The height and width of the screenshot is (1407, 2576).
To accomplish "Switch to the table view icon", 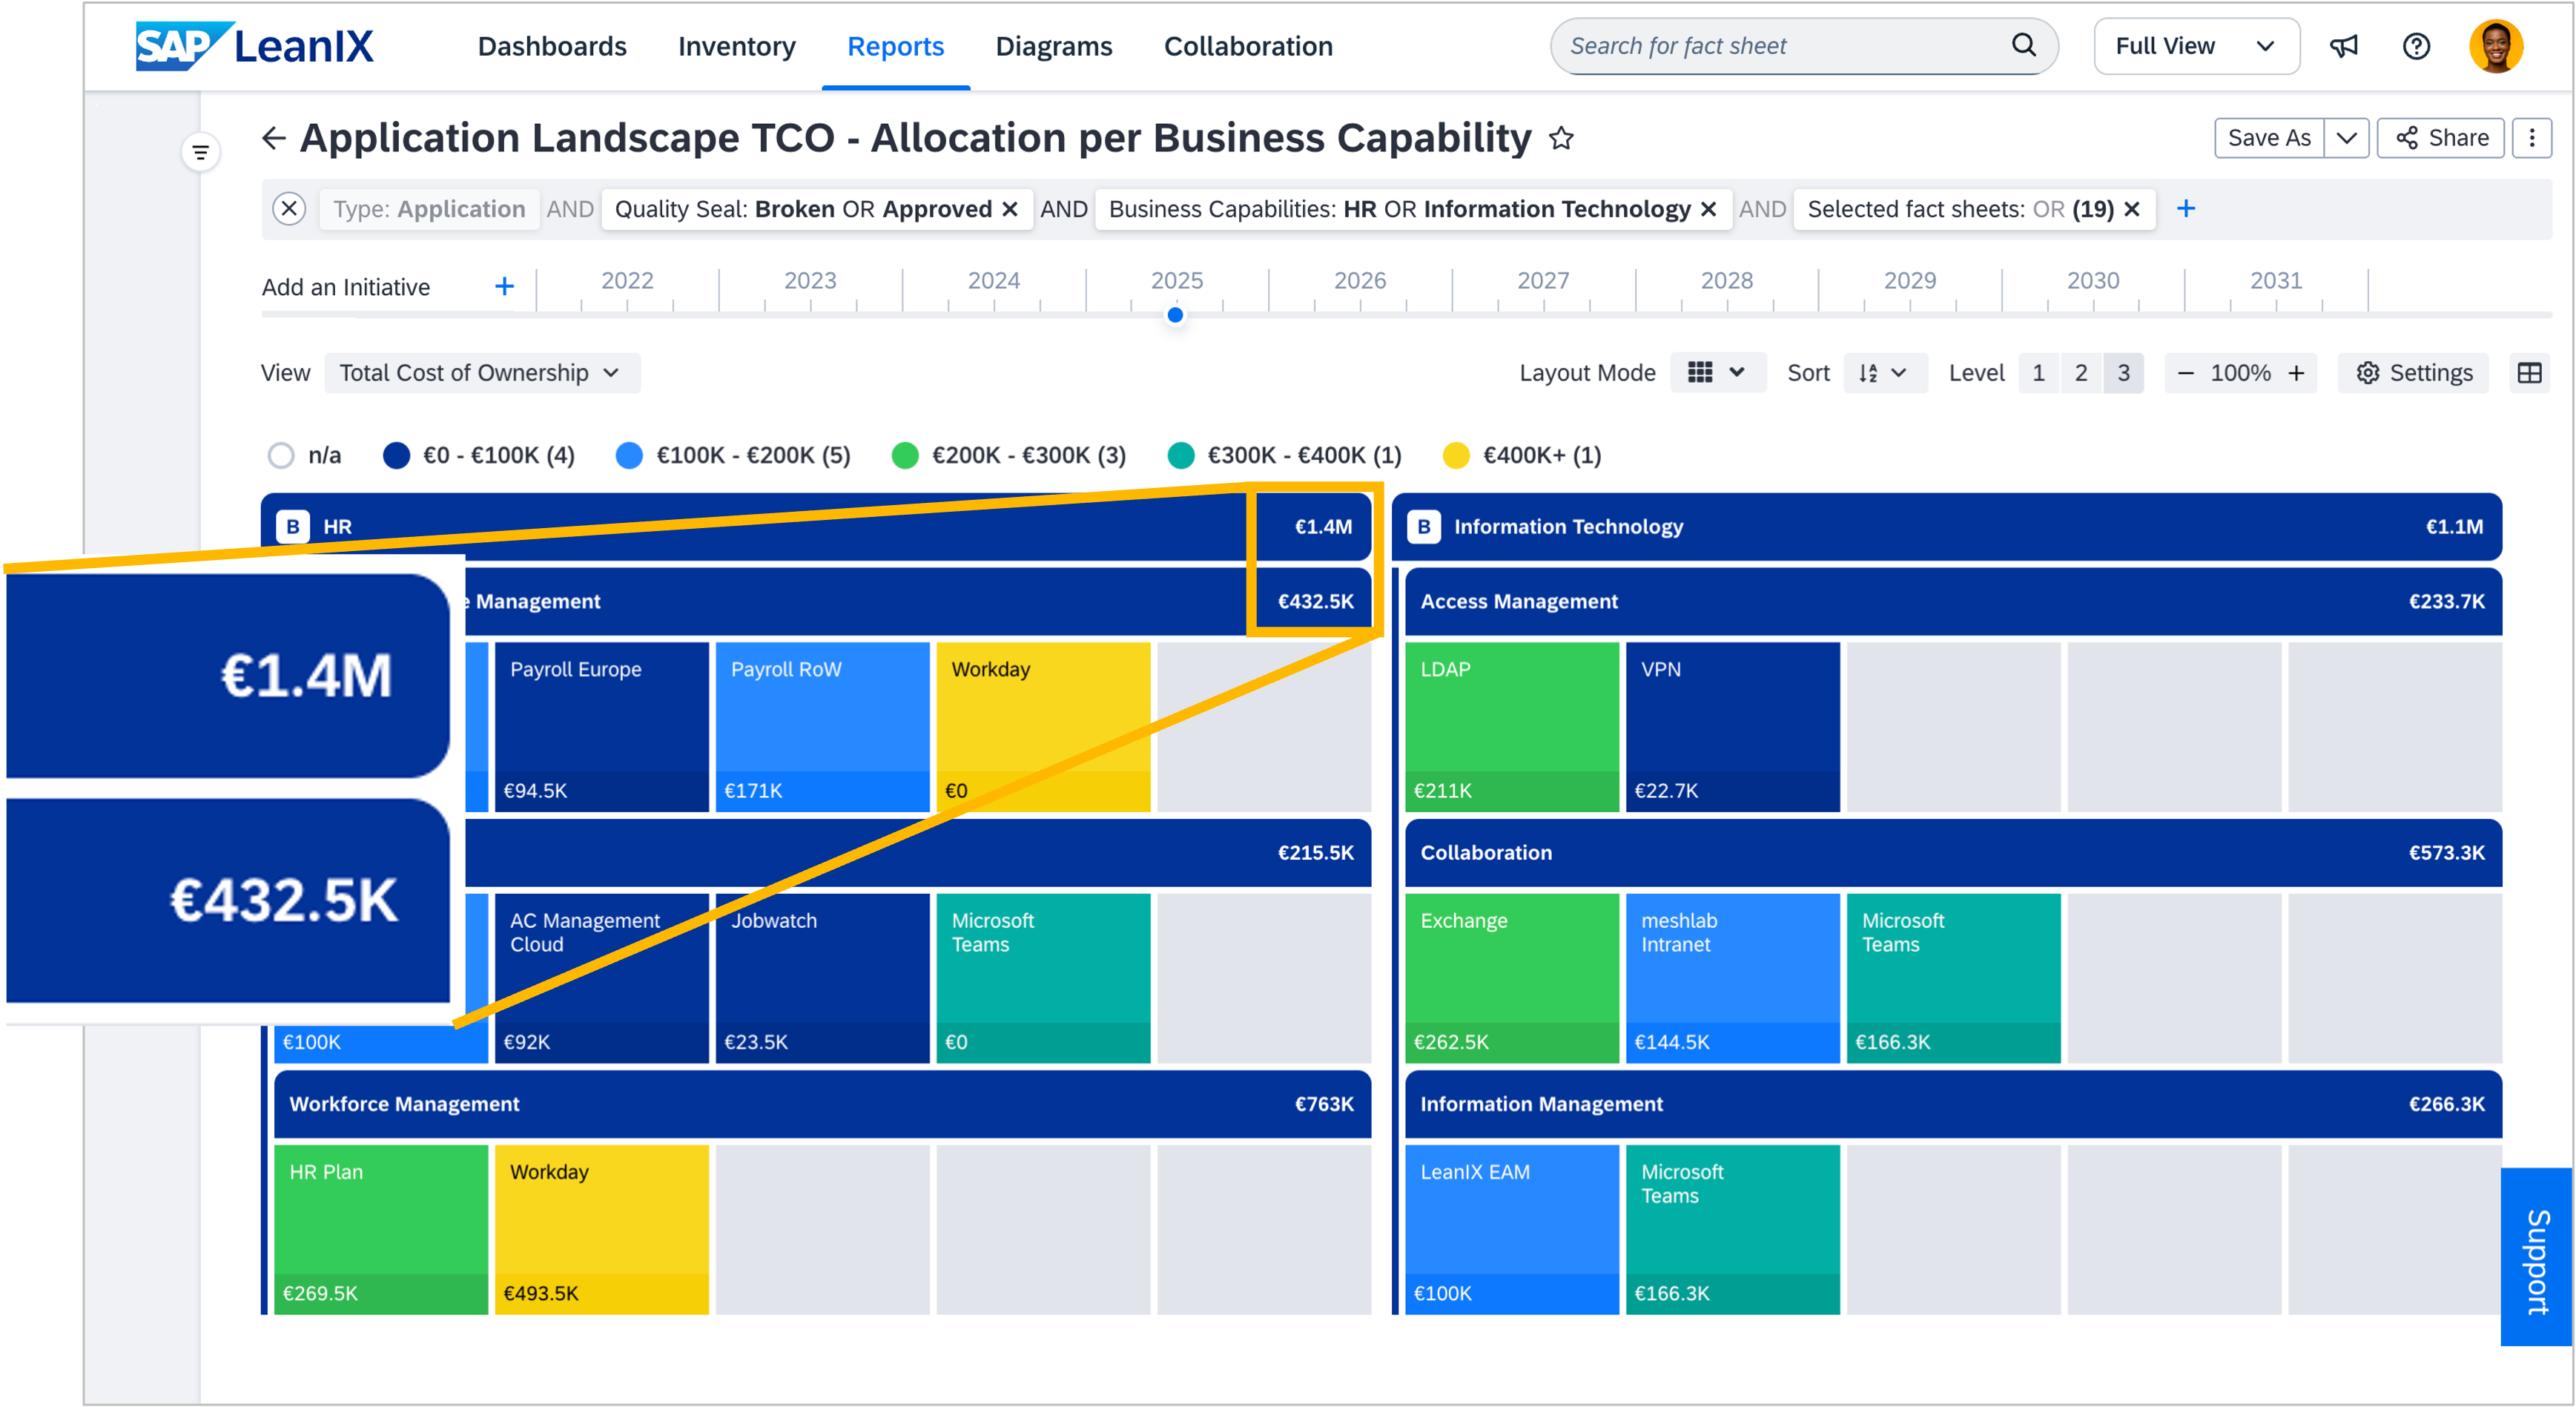I will pyautogui.click(x=2529, y=373).
